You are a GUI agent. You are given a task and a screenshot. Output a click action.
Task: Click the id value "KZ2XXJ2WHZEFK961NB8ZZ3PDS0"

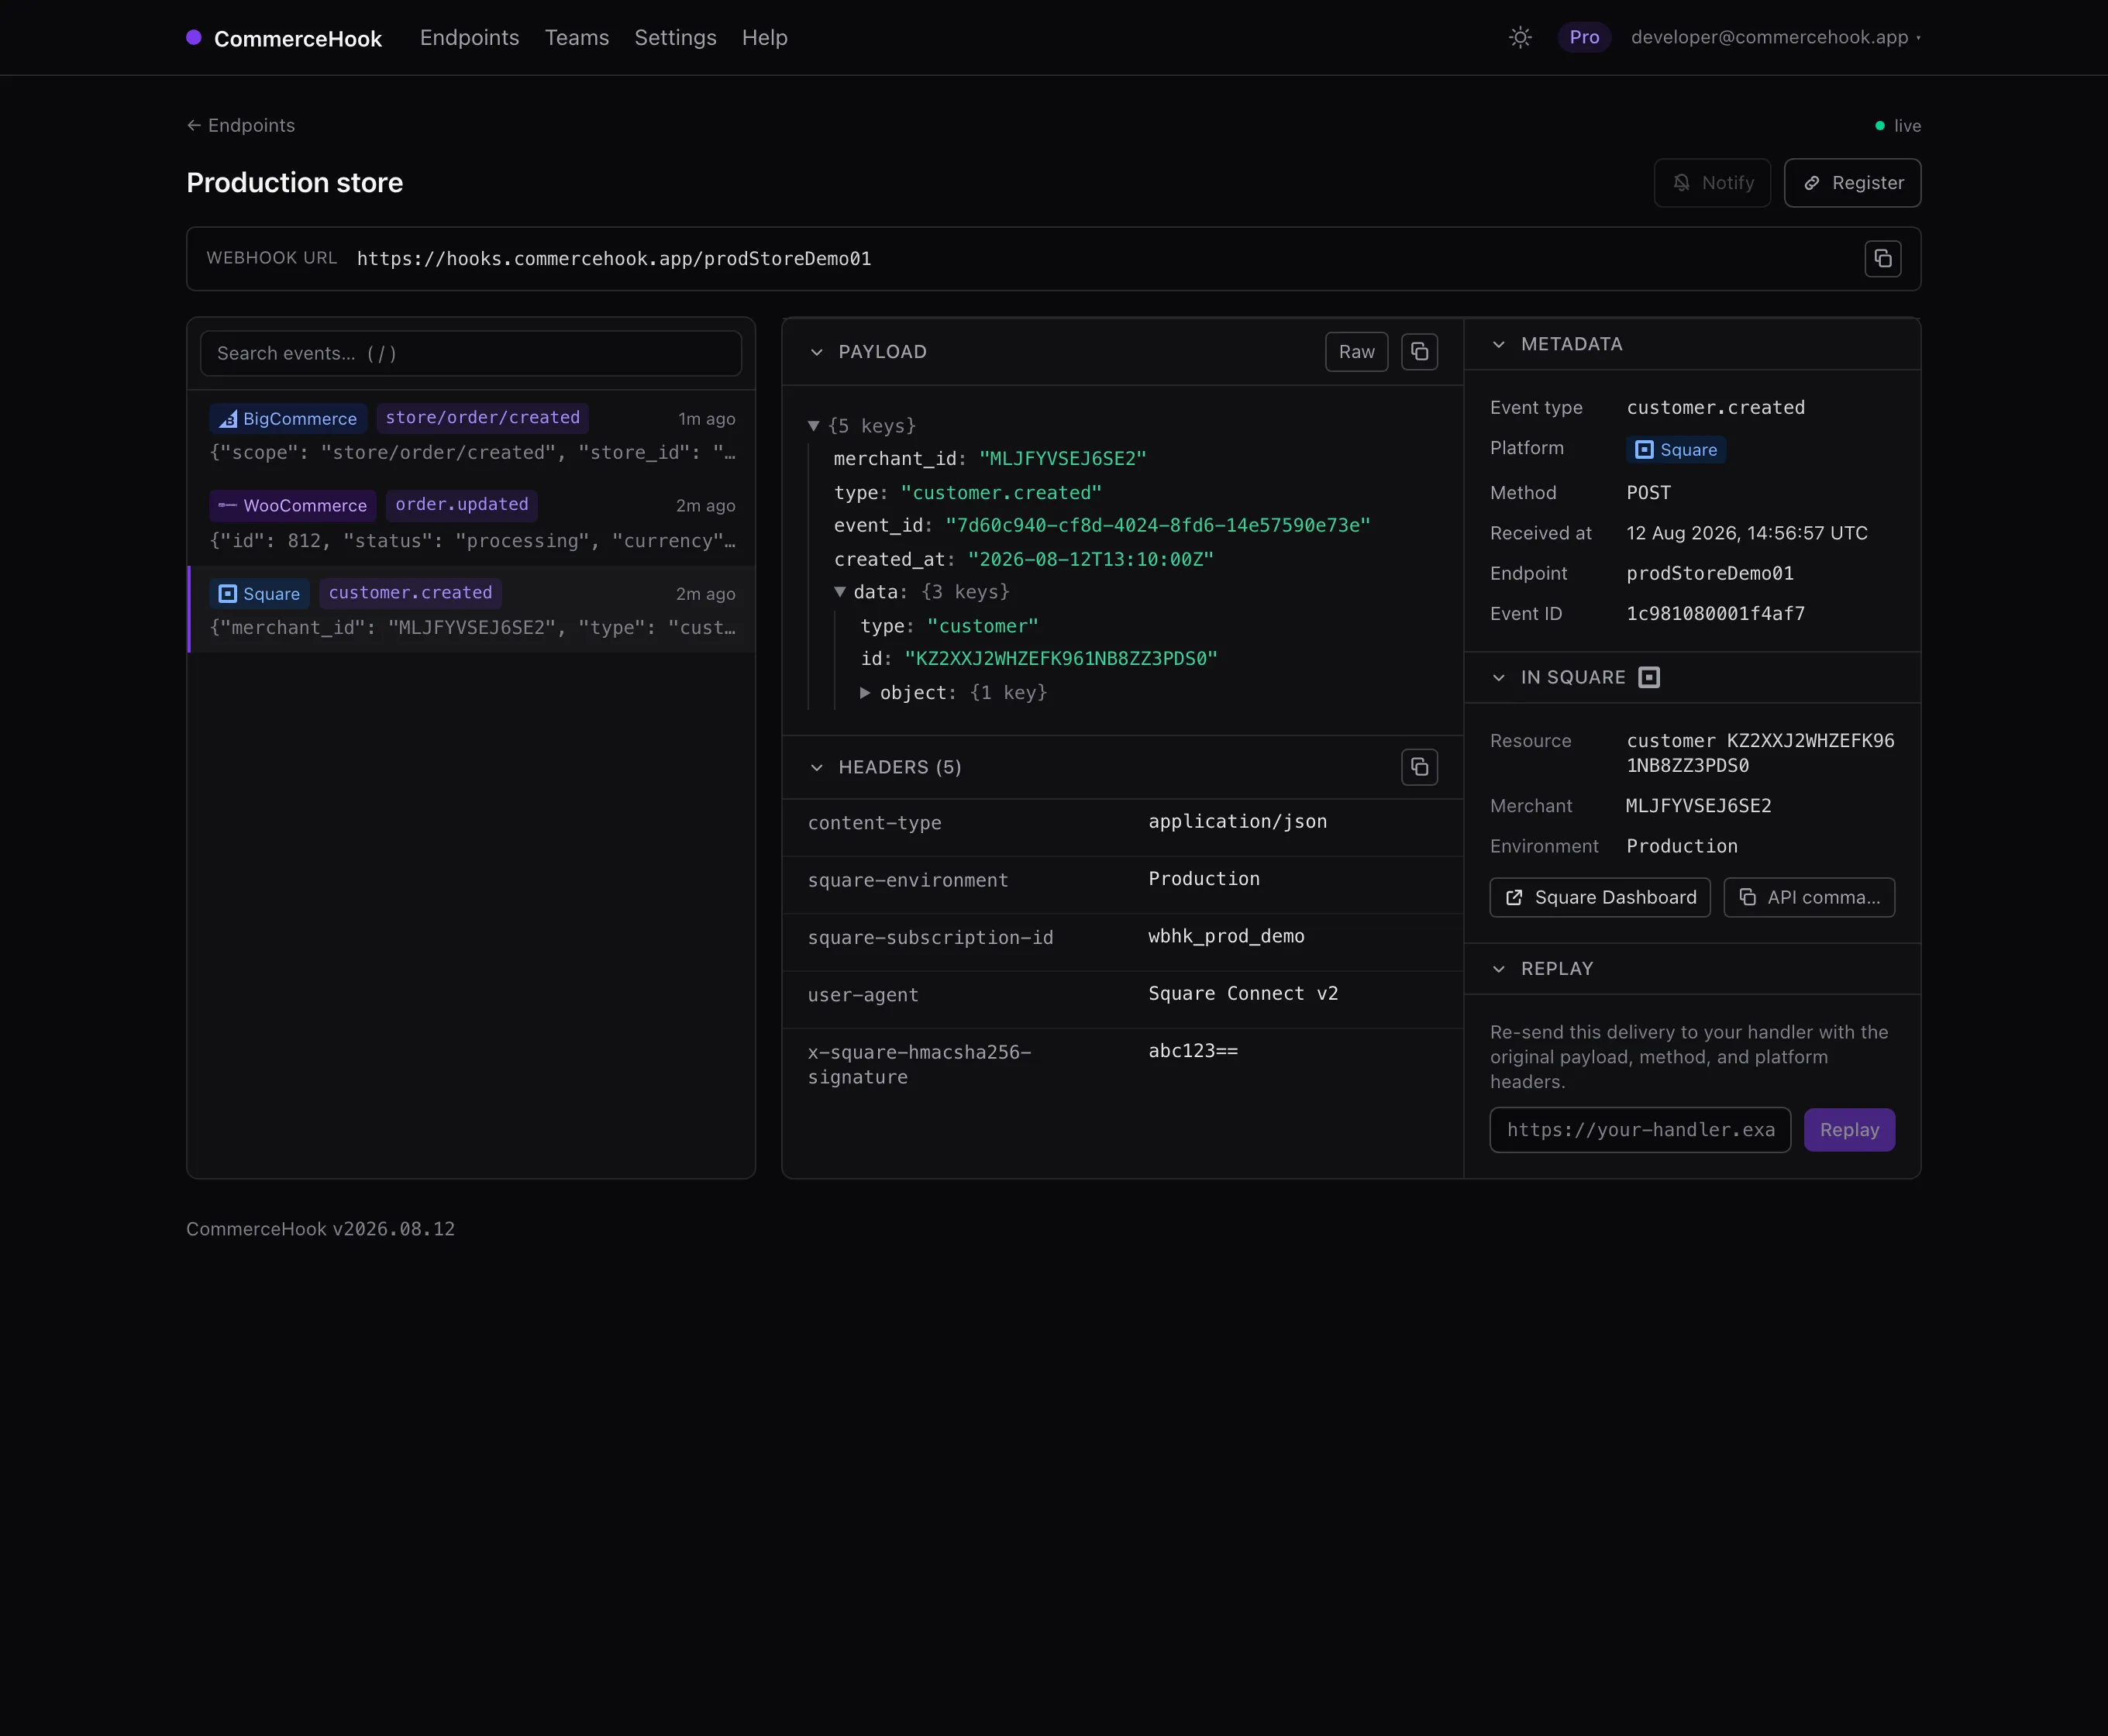pos(1061,659)
